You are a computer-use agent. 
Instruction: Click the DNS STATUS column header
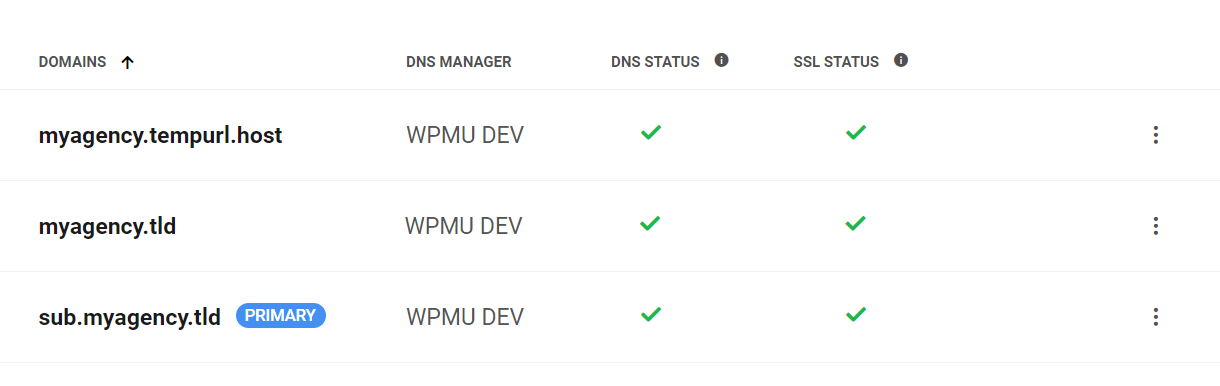pyautogui.click(x=655, y=62)
